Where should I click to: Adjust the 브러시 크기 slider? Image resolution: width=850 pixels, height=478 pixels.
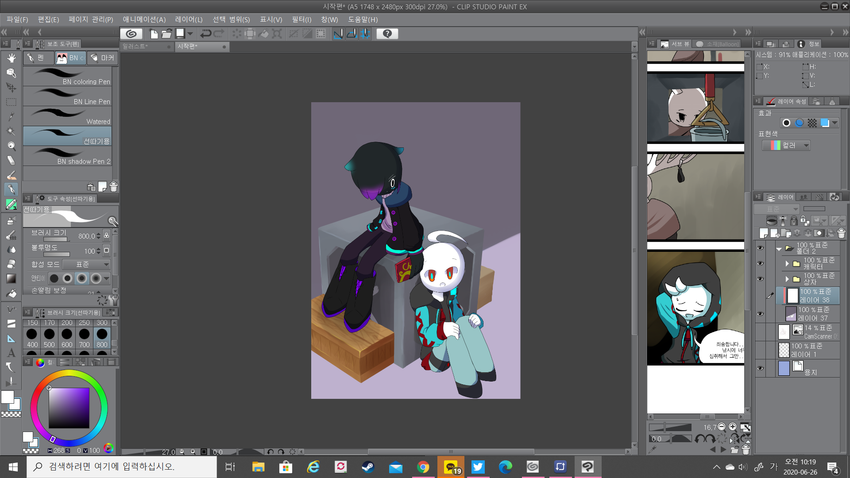tap(56, 239)
